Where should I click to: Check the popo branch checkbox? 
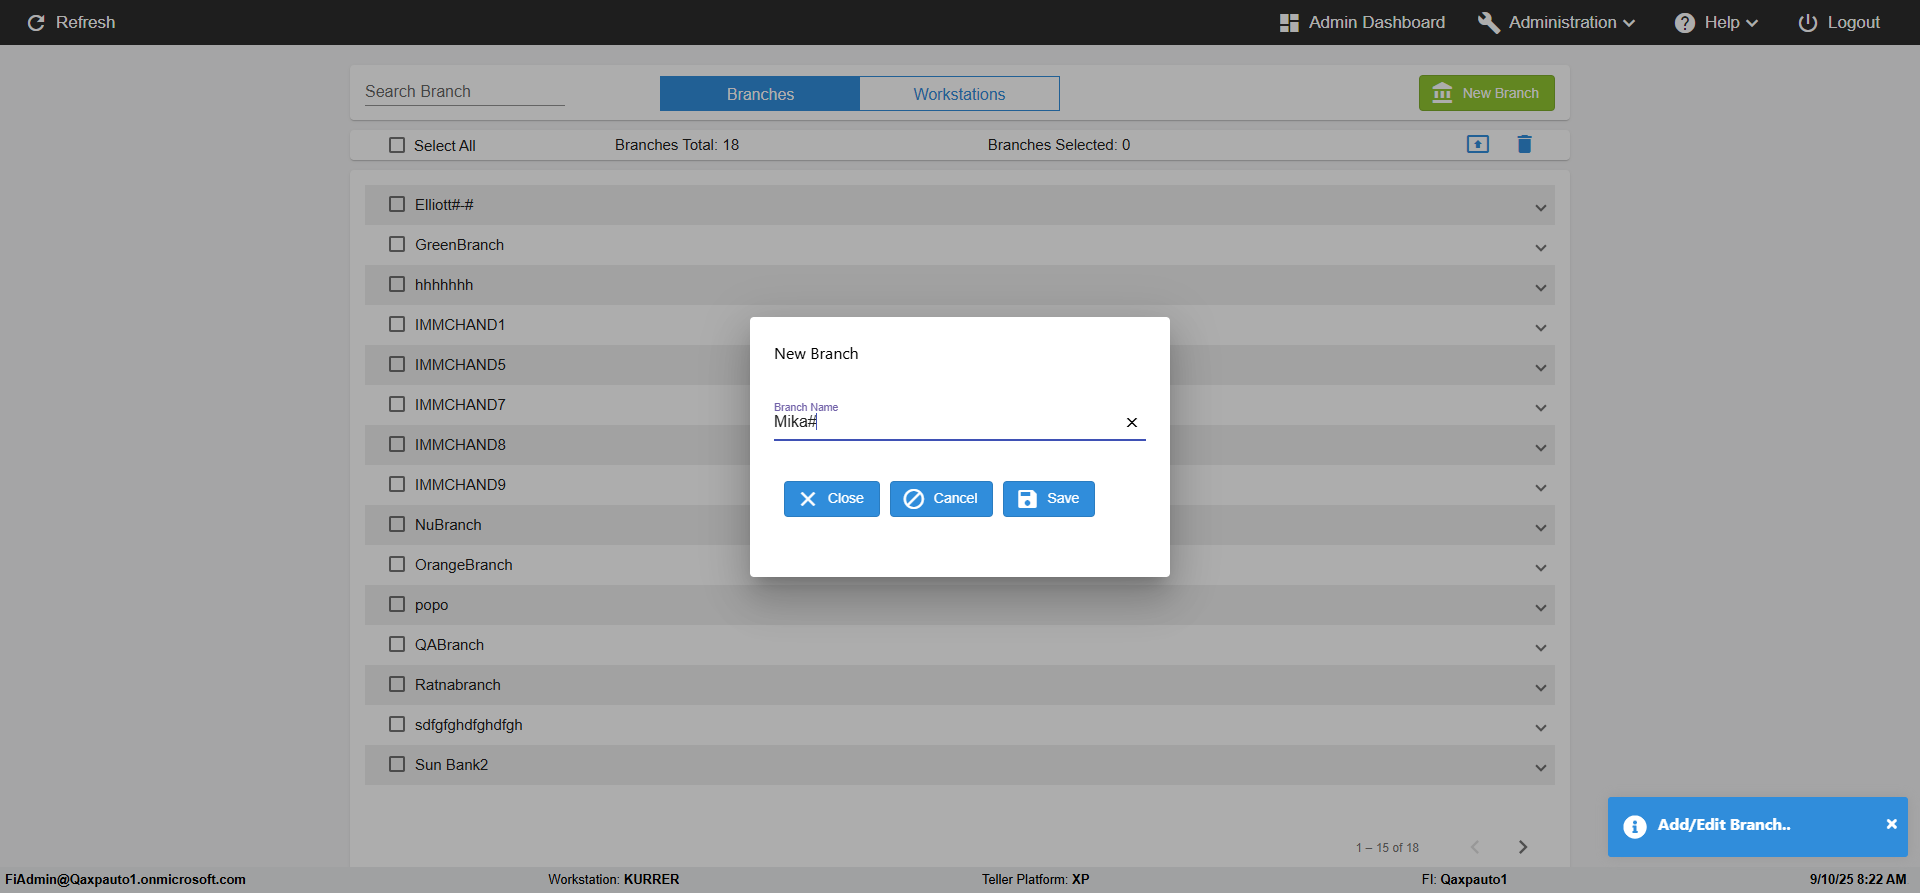tap(397, 604)
